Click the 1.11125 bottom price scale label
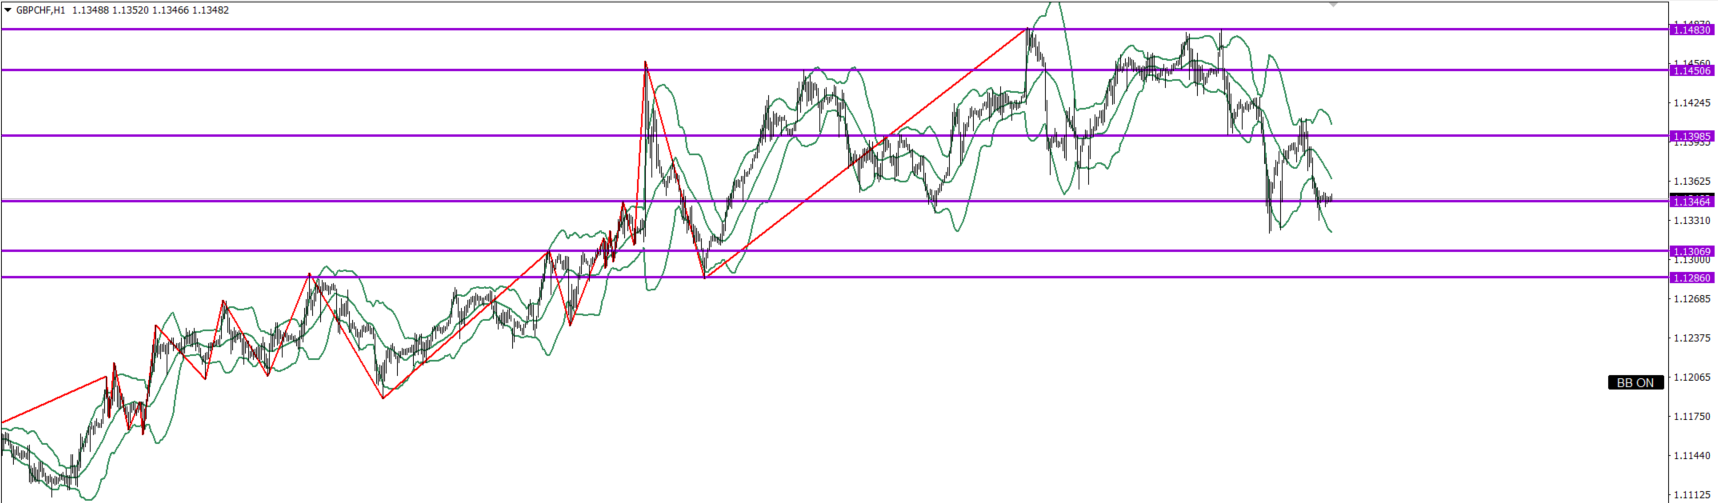1718x503 pixels. pyautogui.click(x=1692, y=494)
